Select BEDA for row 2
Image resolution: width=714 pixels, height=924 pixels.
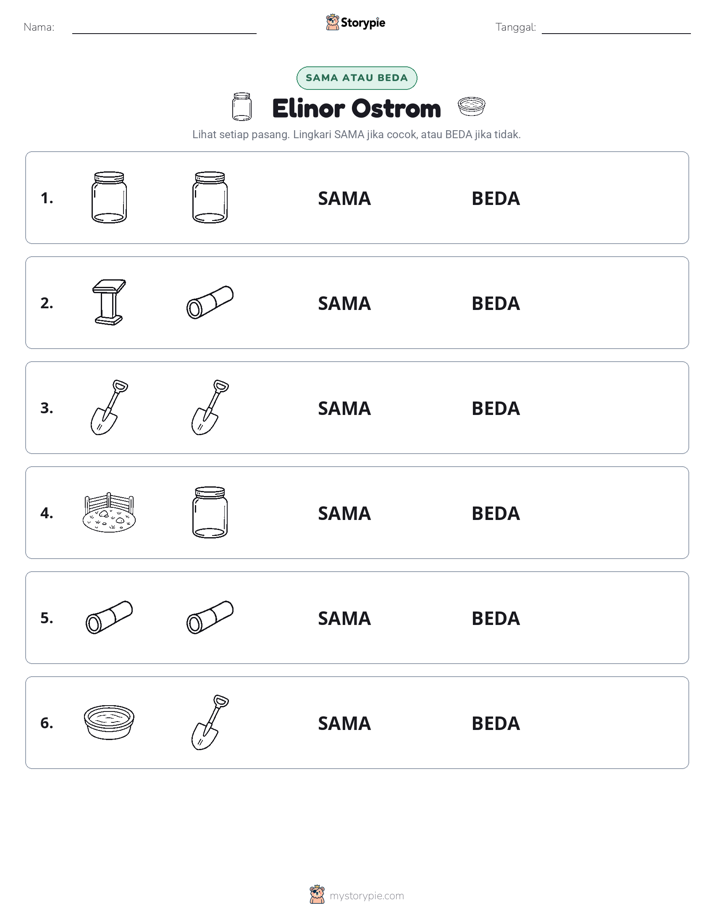pyautogui.click(x=496, y=303)
